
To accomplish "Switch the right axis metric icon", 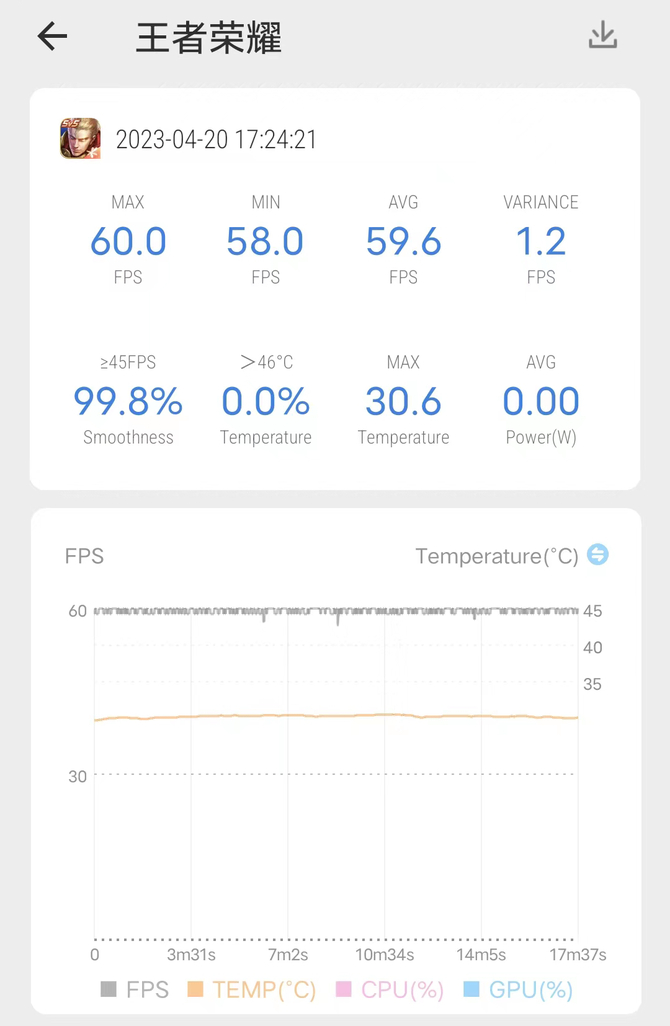I will point(598,554).
